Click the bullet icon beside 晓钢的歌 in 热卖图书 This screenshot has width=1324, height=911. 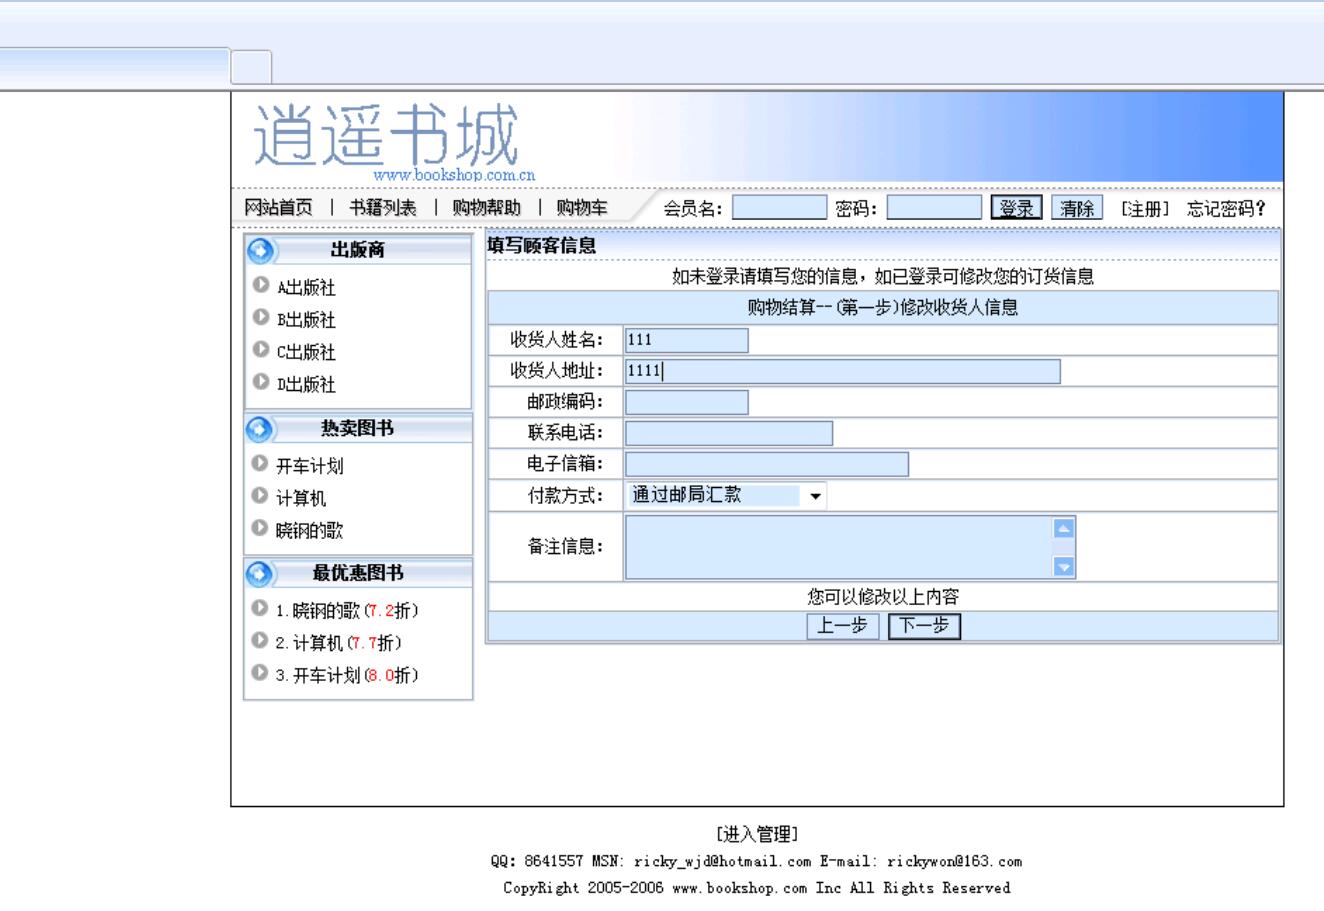tap(261, 527)
